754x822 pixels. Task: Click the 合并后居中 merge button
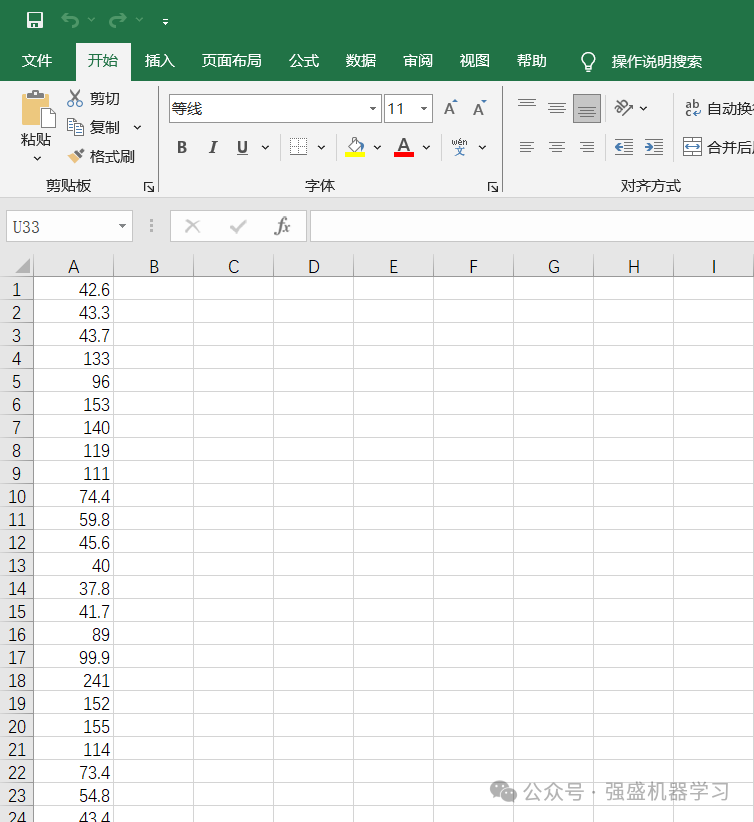click(x=718, y=147)
